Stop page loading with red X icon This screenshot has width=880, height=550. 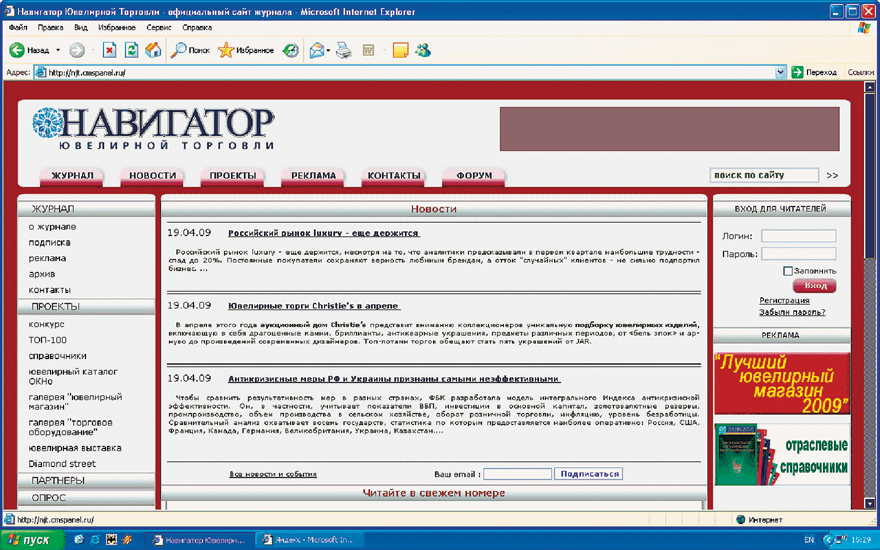pyautogui.click(x=109, y=51)
